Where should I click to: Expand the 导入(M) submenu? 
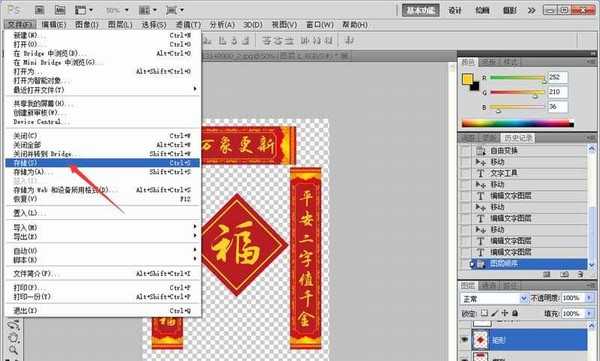tap(103, 227)
